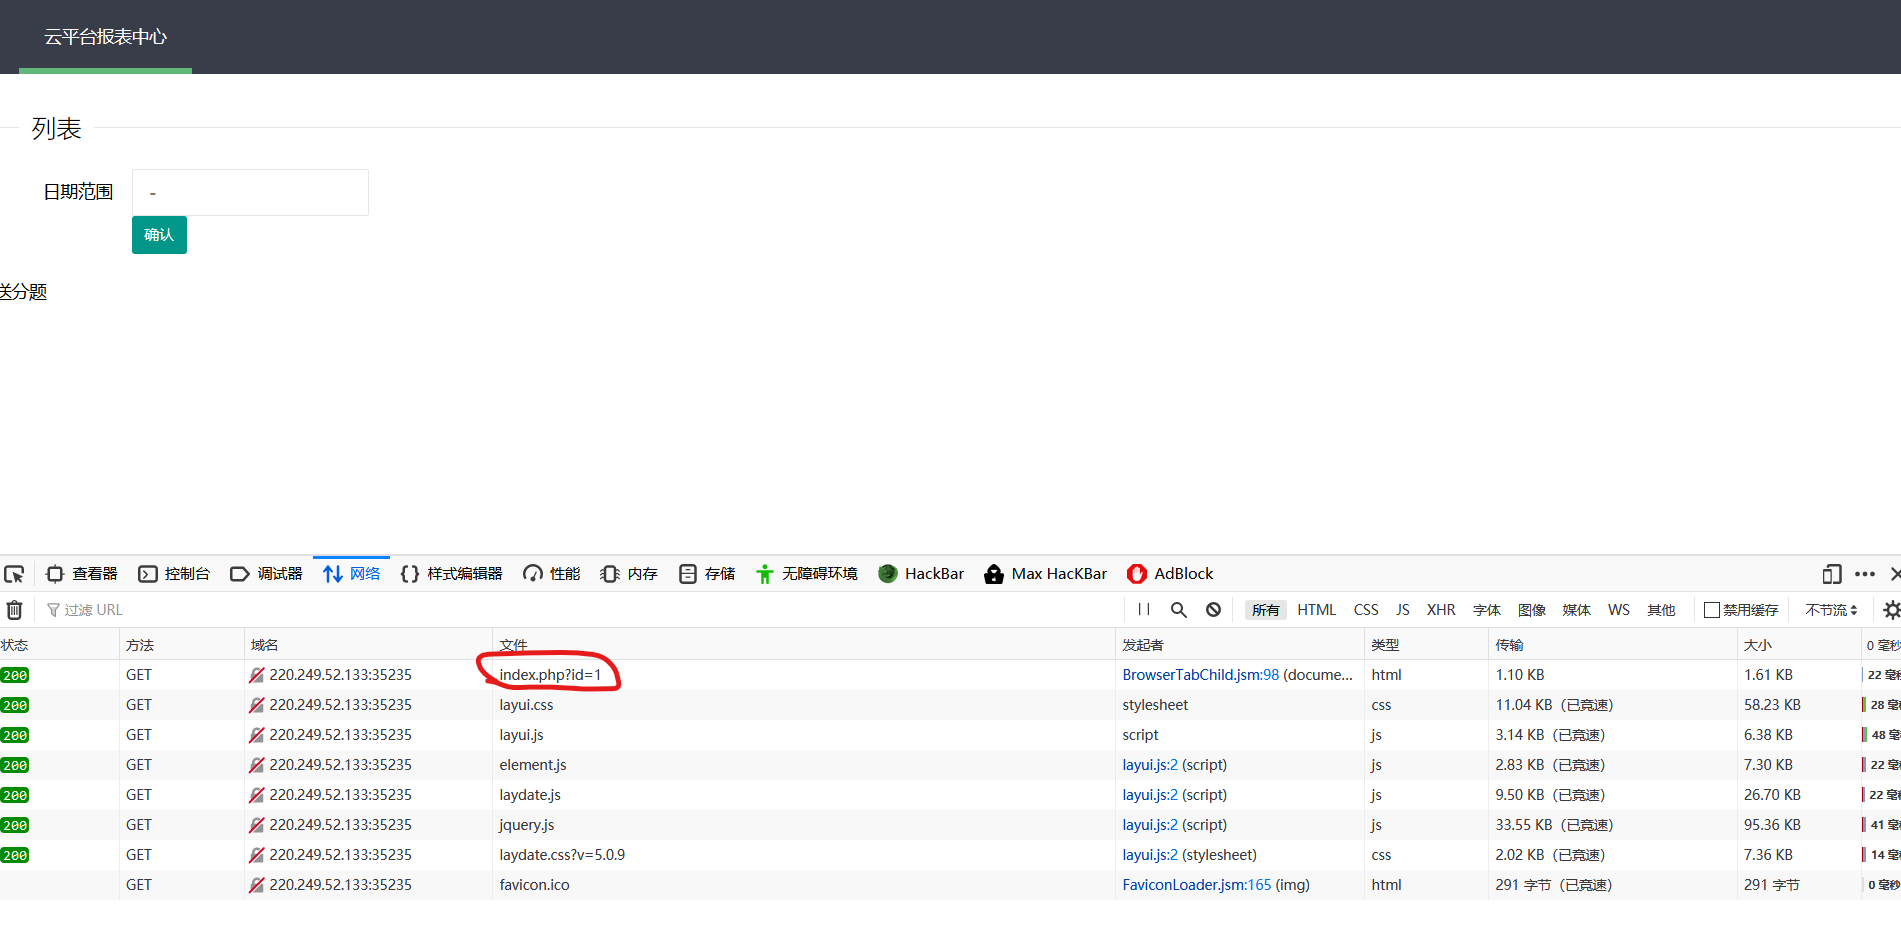Open the Max HacKBar panel

(x=1046, y=574)
